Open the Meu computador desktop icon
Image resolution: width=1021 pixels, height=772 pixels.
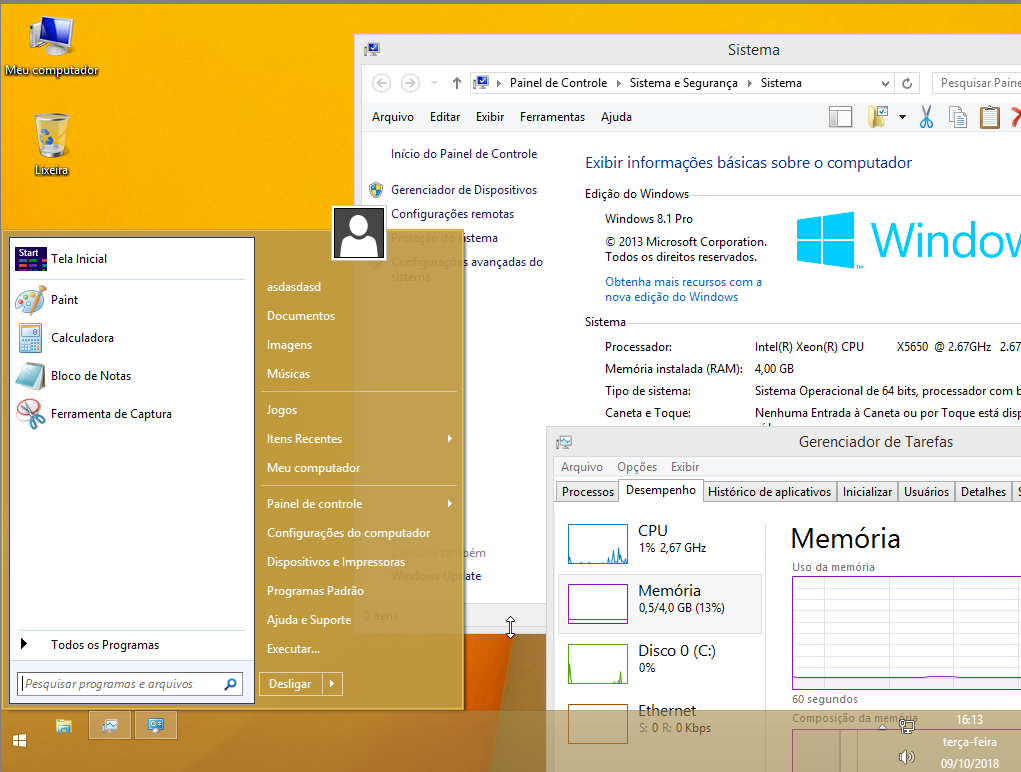(51, 44)
